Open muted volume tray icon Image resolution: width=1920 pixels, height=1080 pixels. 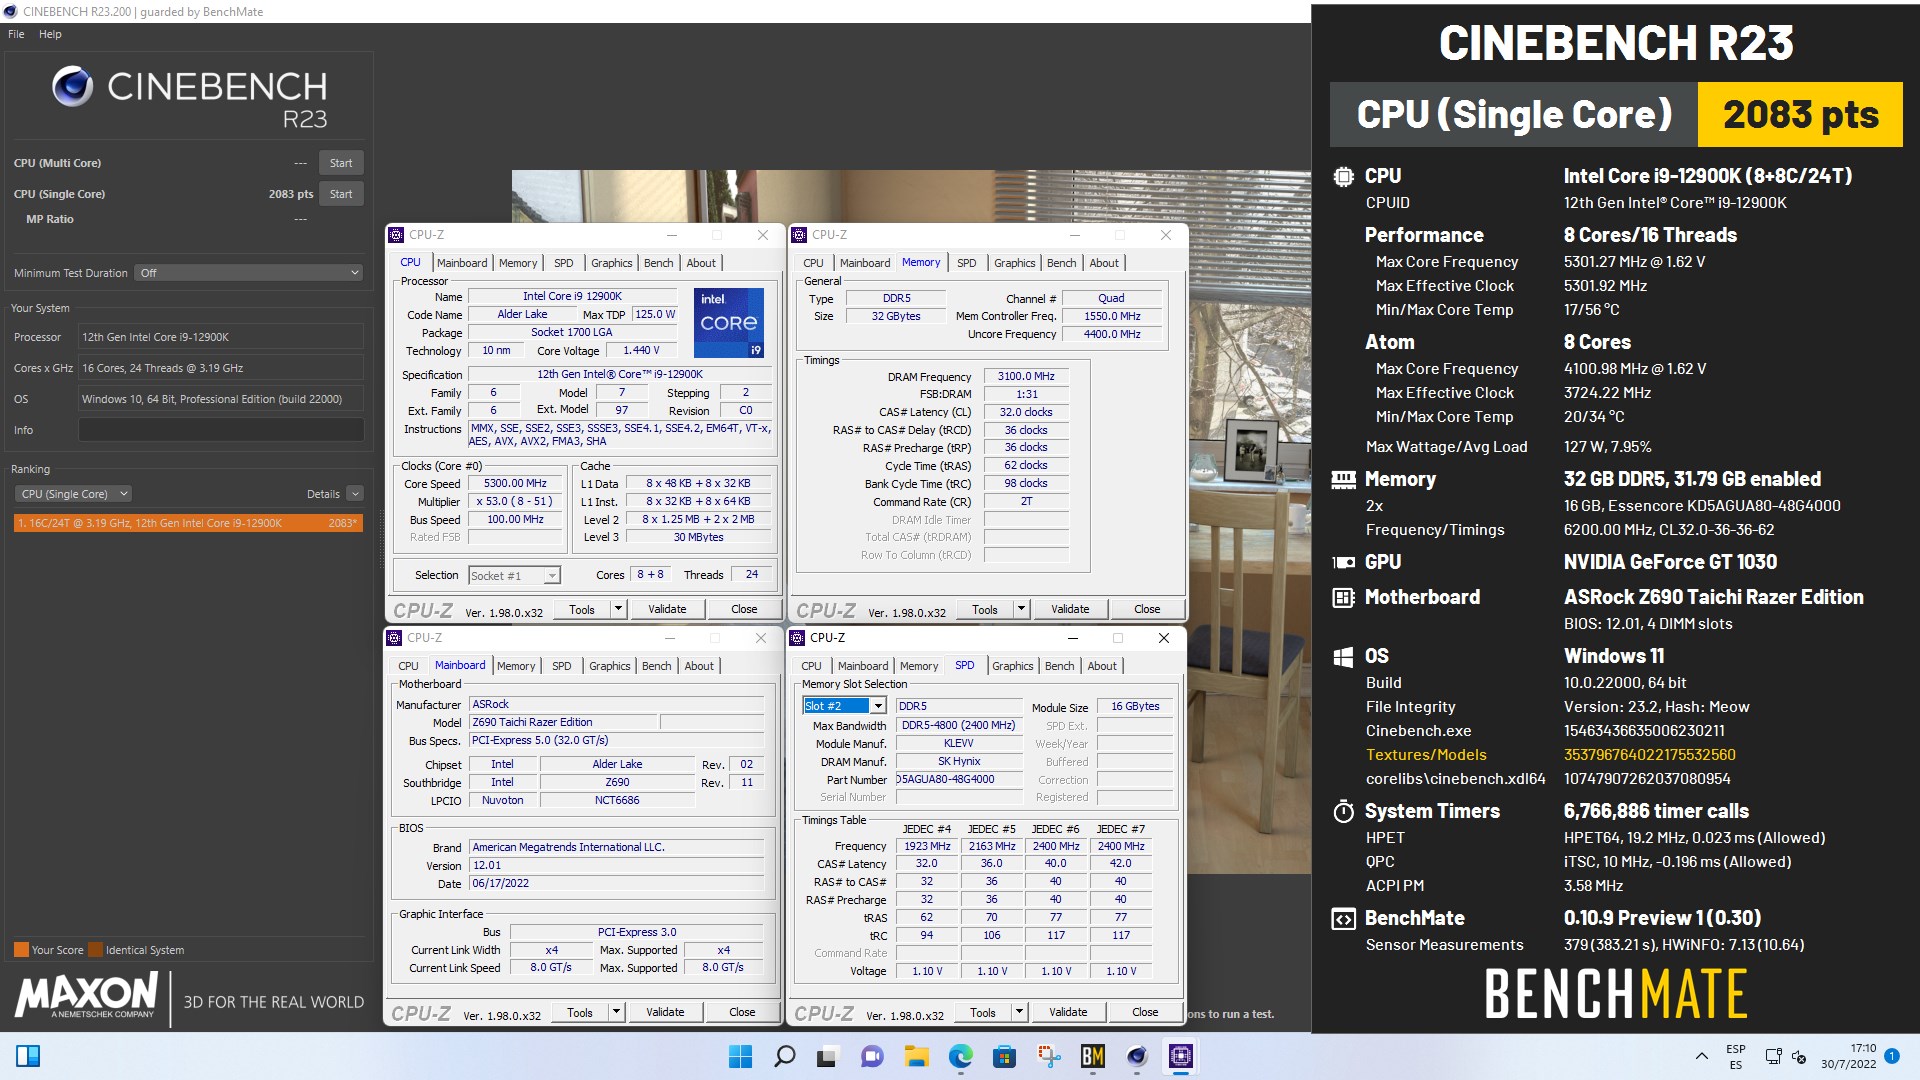1799,1056
